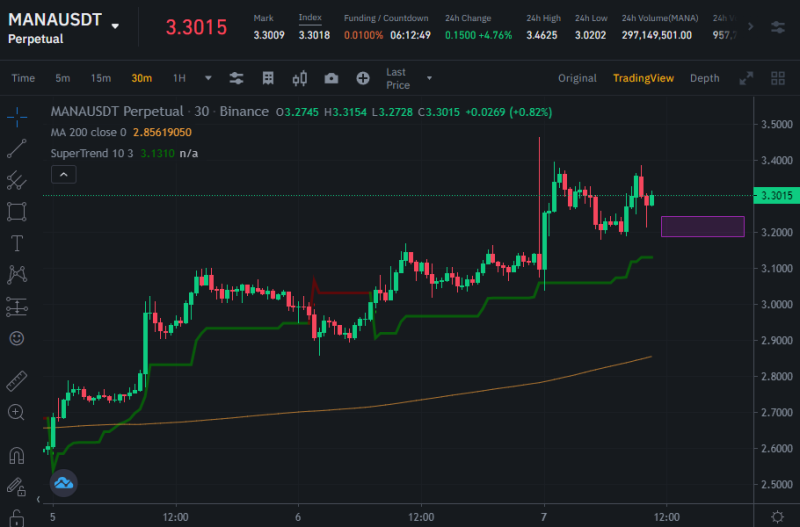The width and height of the screenshot is (800, 527).
Task: Open trading preferences sliders icon in header
Action: point(778,27)
